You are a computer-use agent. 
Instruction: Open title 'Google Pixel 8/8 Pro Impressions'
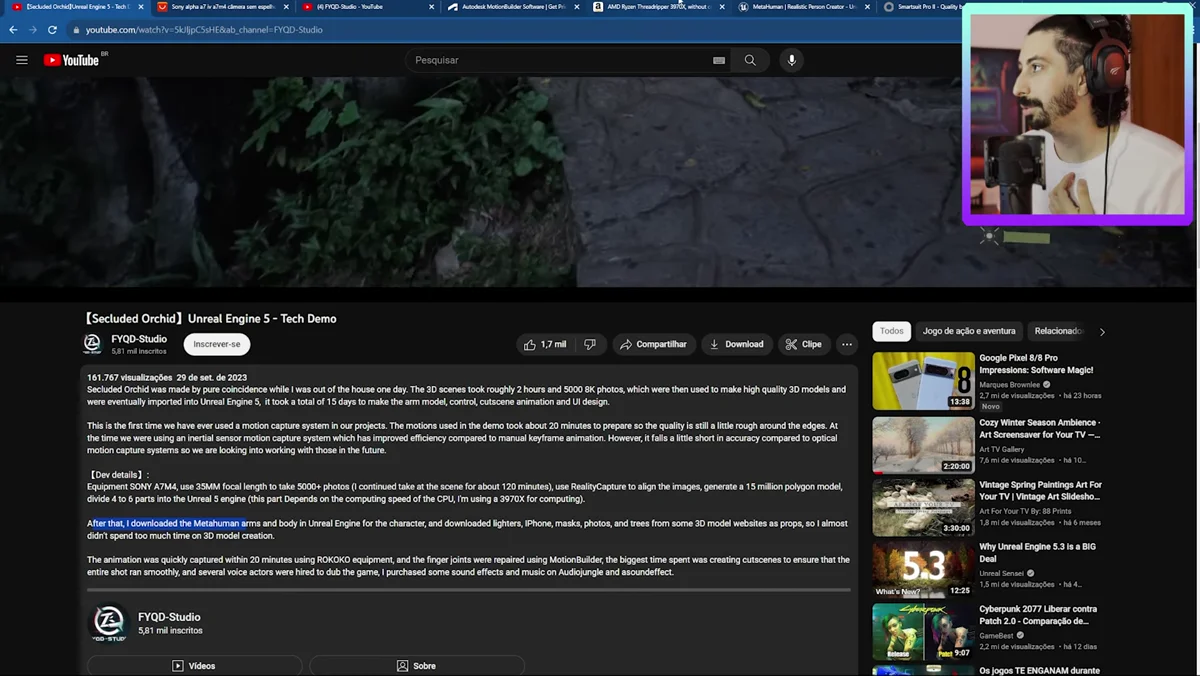coord(1036,364)
